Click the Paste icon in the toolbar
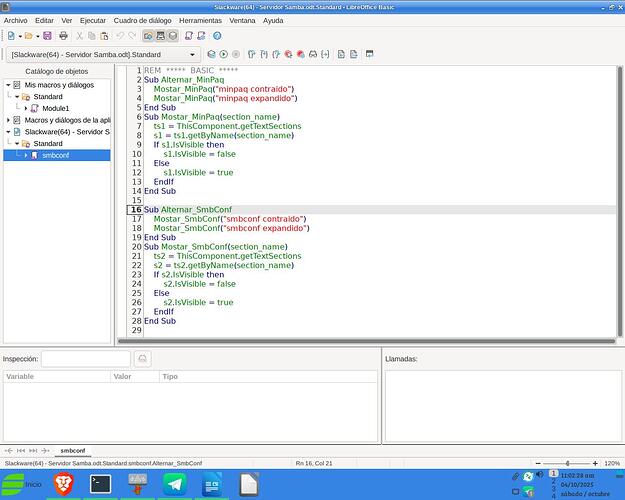The width and height of the screenshot is (625, 500). pyautogui.click(x=106, y=36)
